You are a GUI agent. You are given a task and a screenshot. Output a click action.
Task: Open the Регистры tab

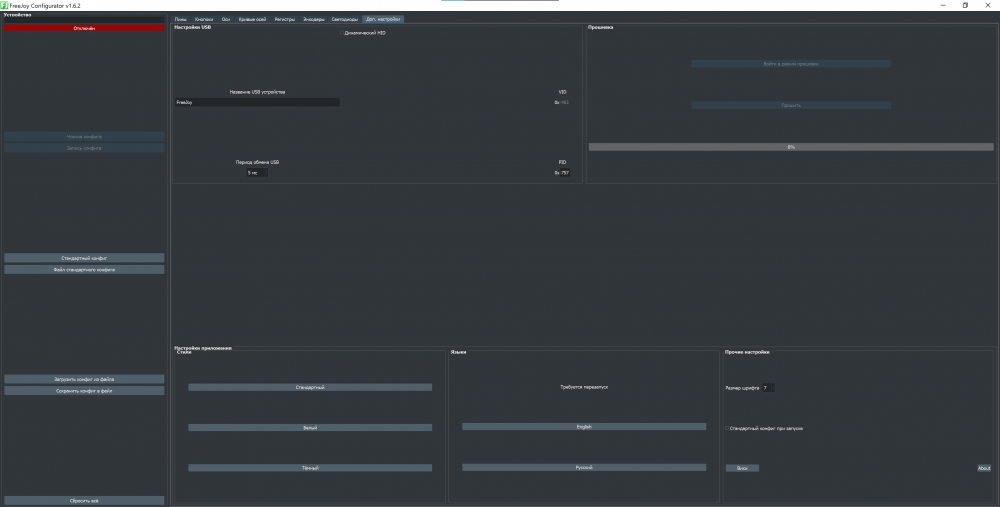[x=284, y=19]
